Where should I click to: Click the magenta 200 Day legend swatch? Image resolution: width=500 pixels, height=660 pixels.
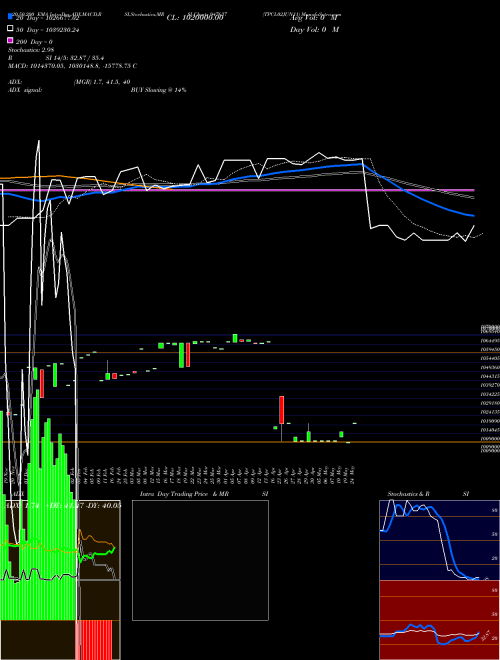pyautogui.click(x=10, y=40)
